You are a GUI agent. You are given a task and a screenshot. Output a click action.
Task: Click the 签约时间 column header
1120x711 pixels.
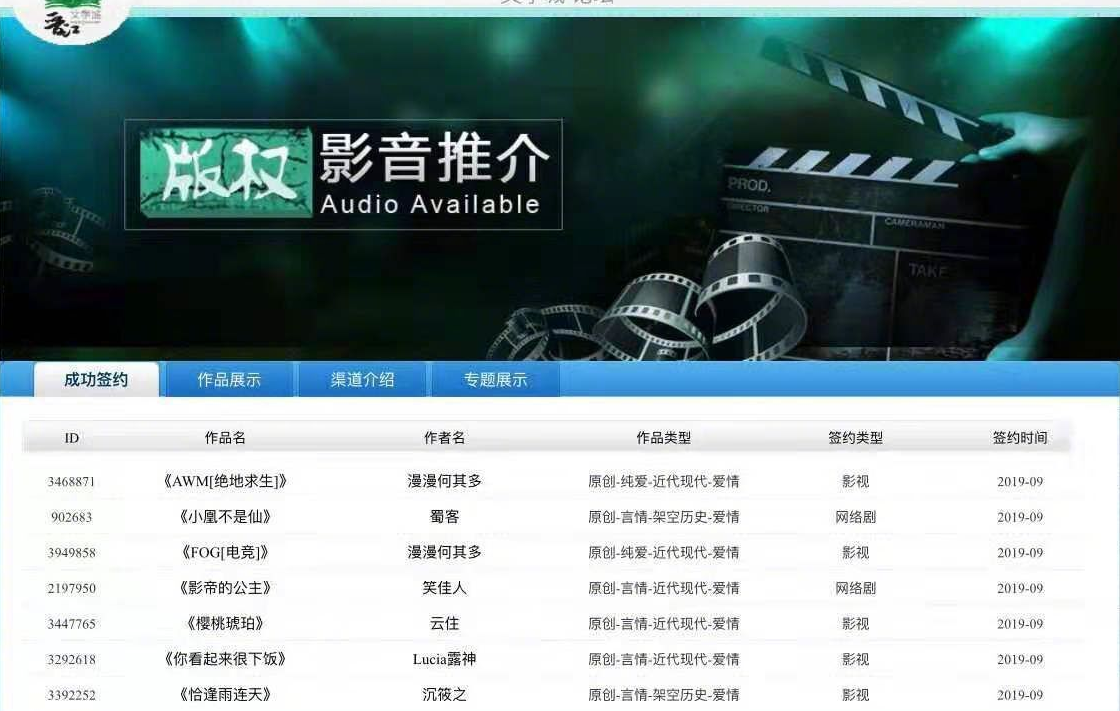[1019, 438]
